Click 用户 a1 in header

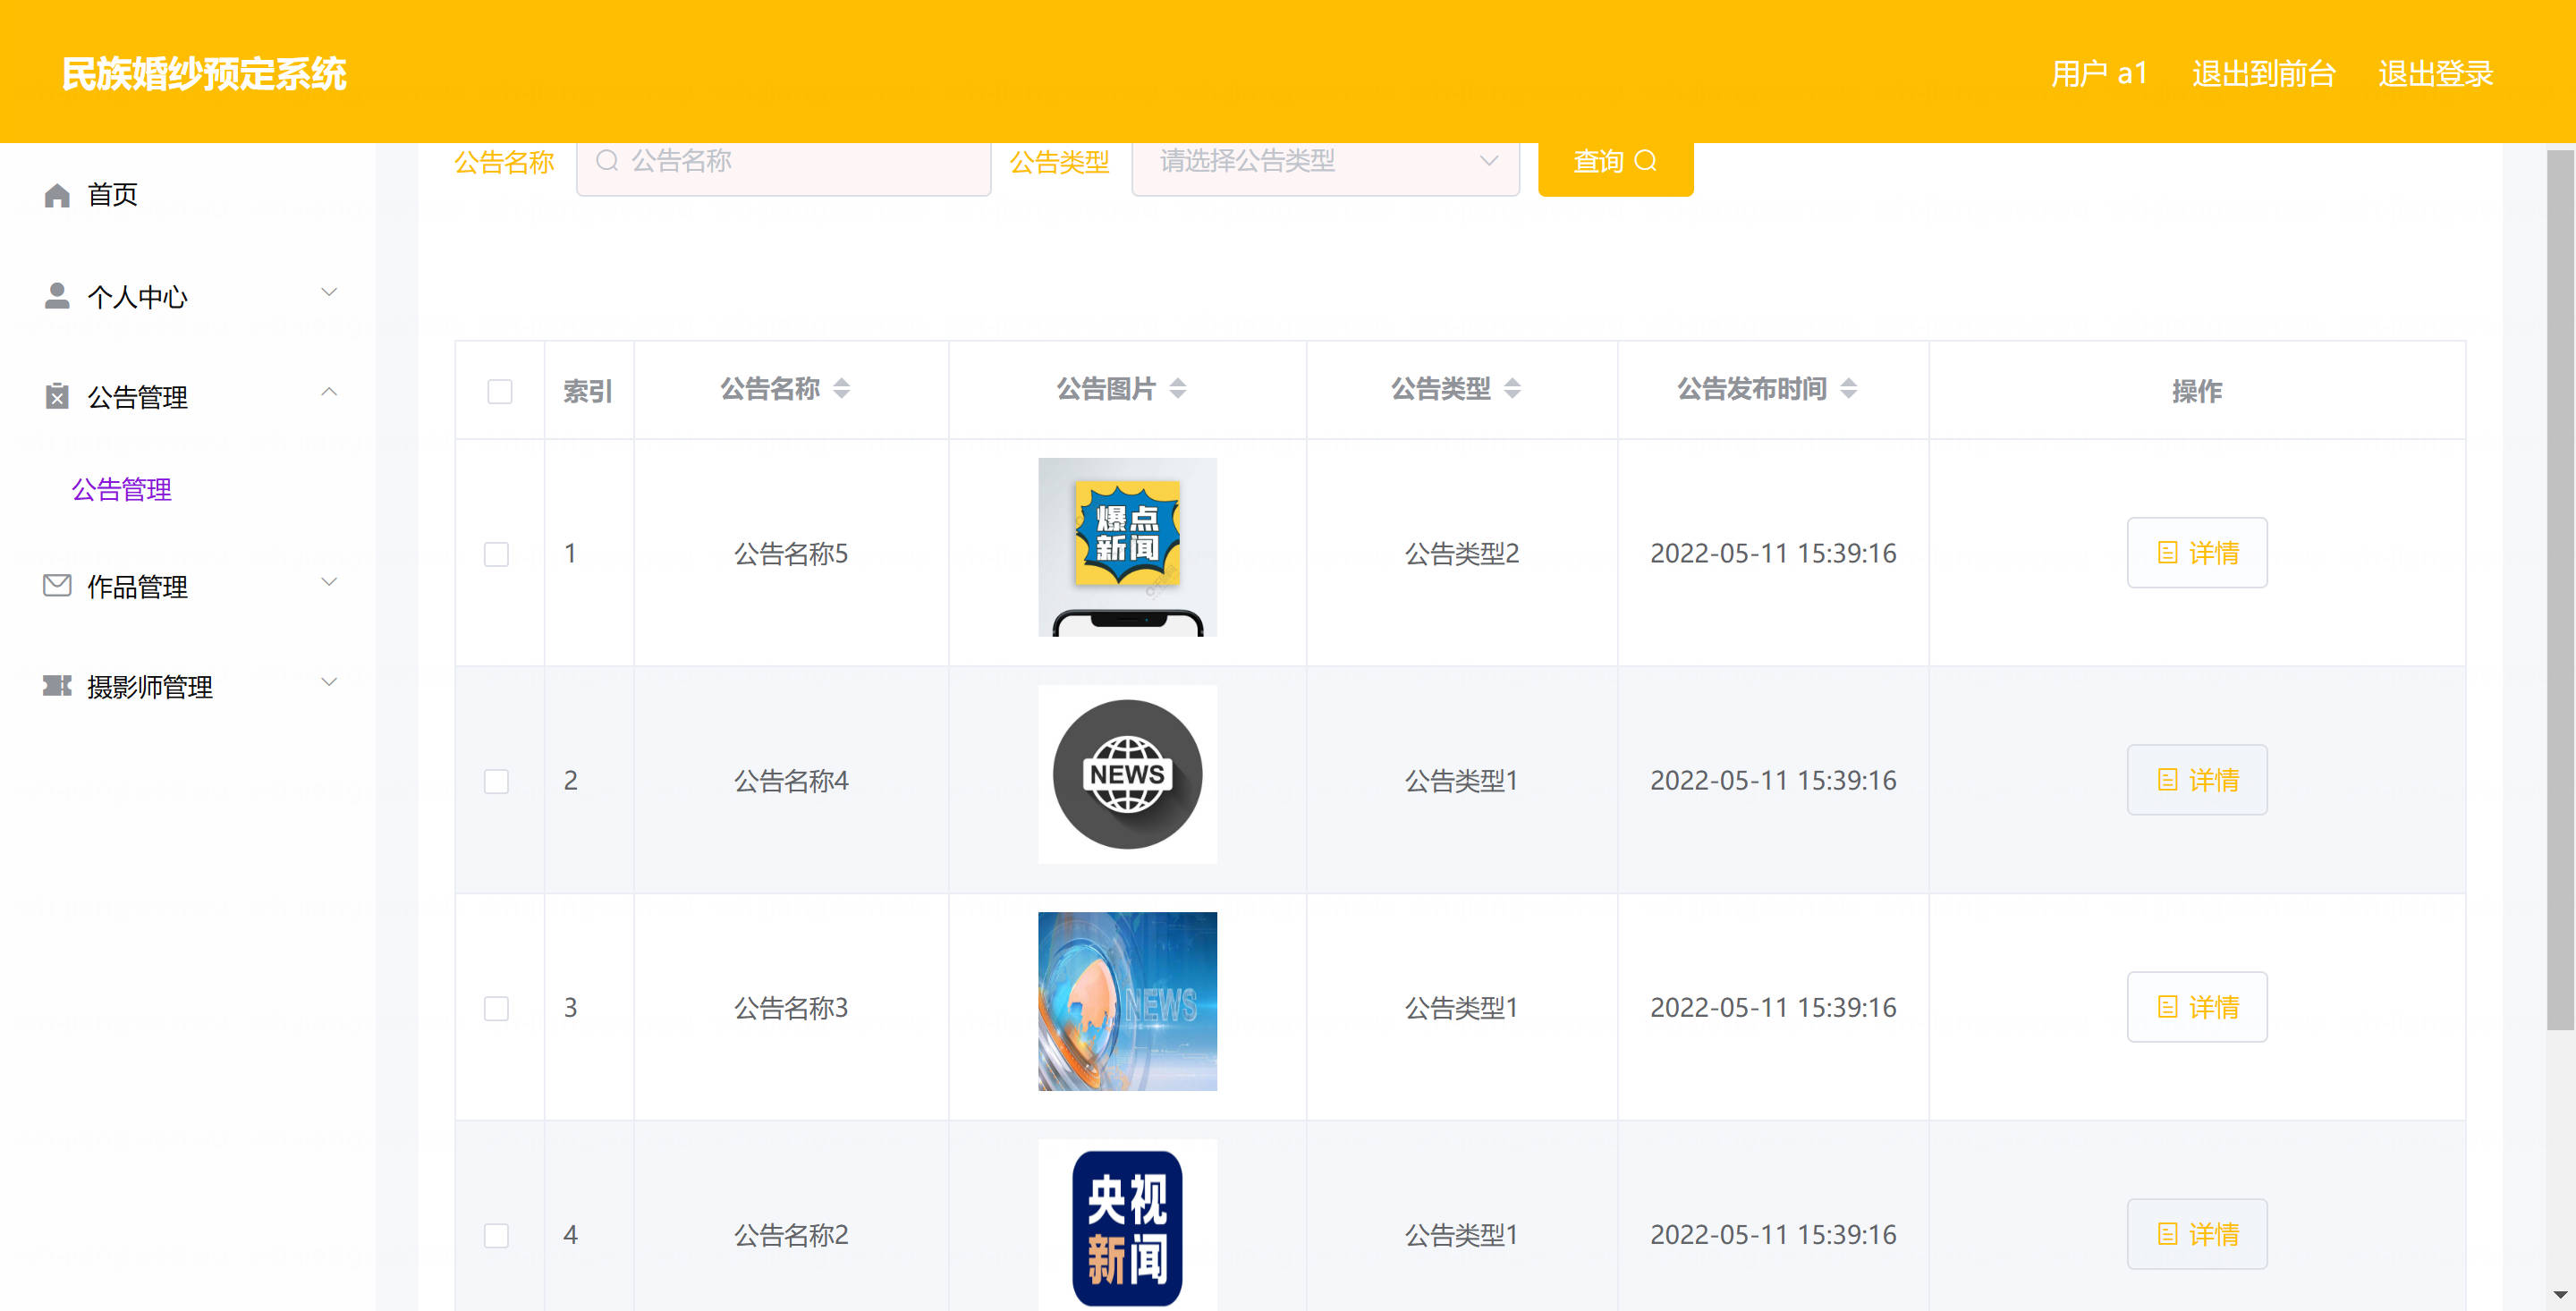point(2099,73)
